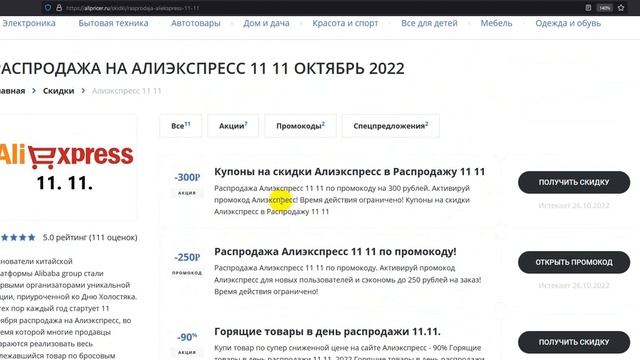Click Алиэкспресс 11 11 breadcrumb
This screenshot has height=360, width=640.
pos(127,91)
